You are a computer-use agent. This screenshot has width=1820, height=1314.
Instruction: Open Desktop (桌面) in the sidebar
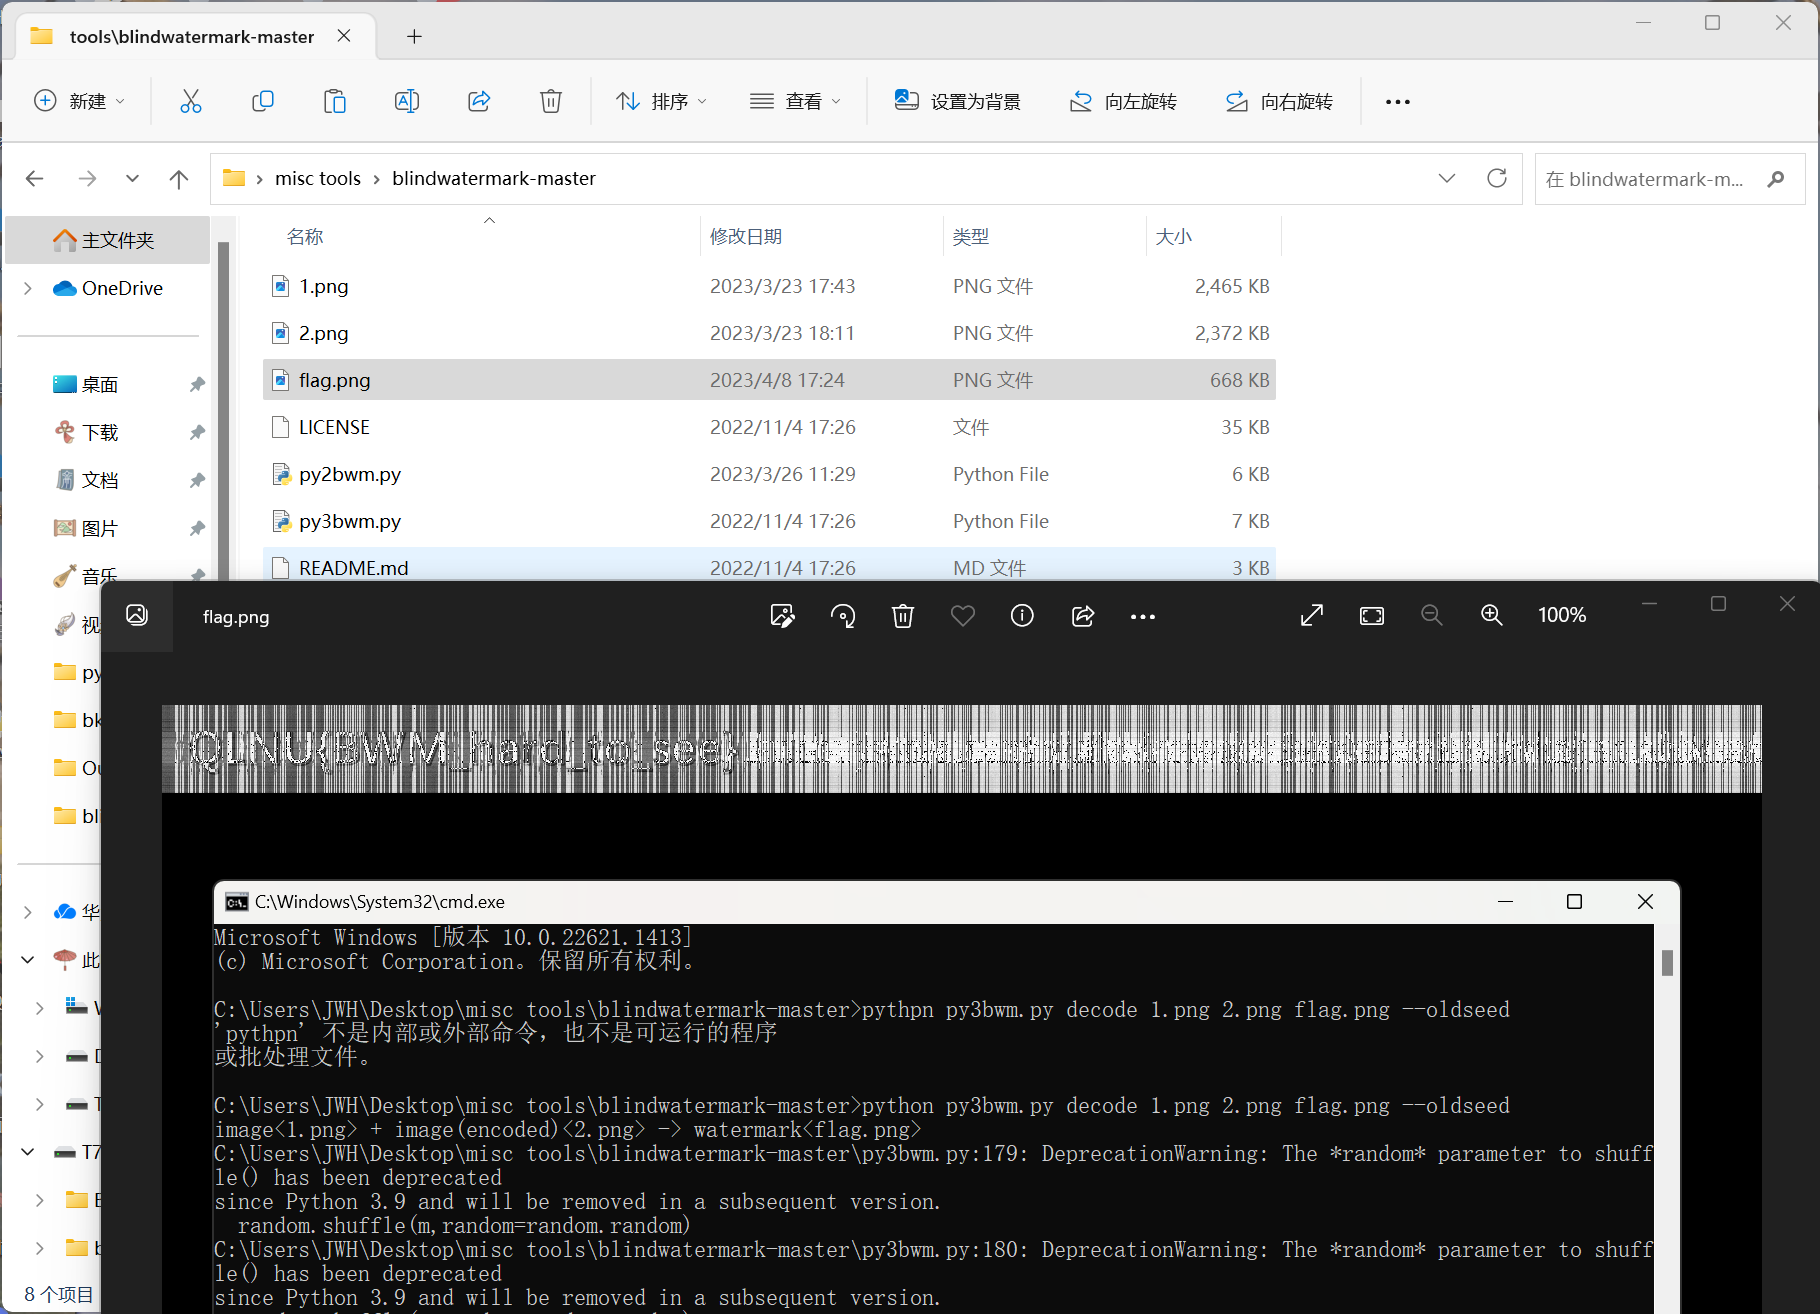point(100,385)
